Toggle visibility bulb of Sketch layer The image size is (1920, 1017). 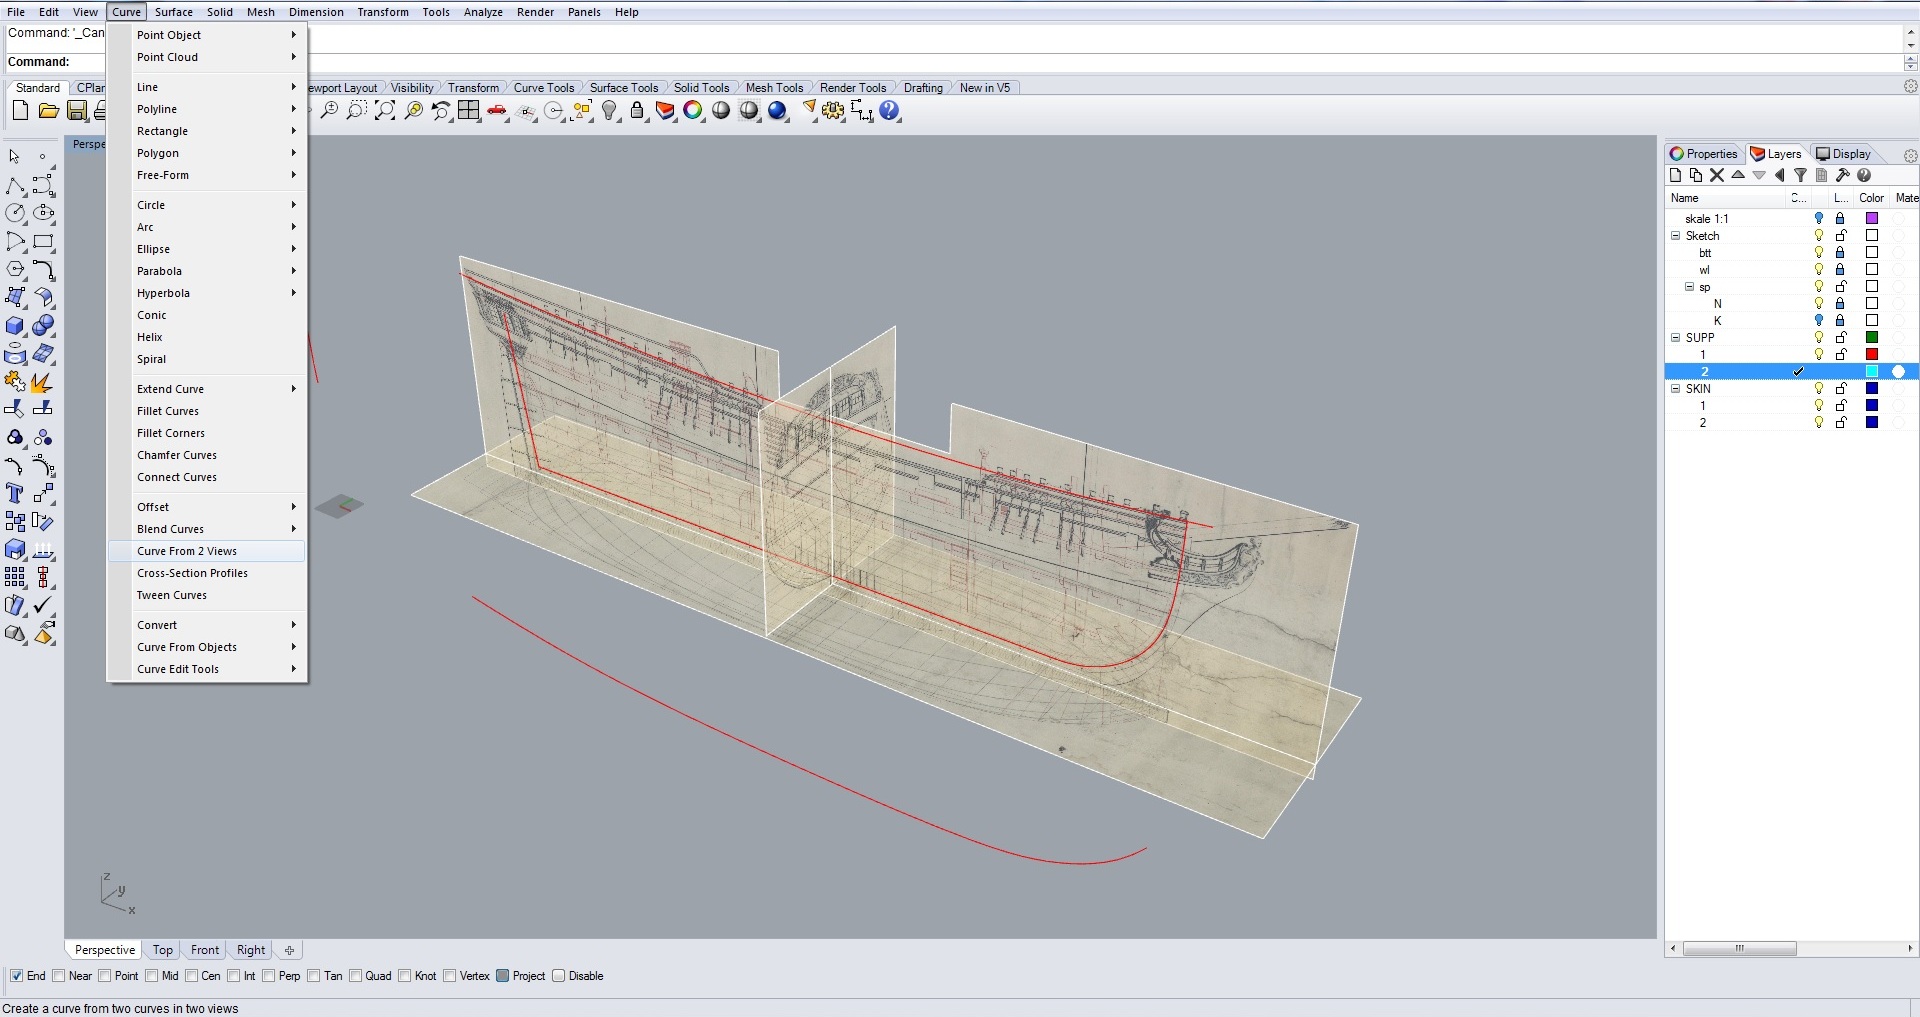(1819, 236)
